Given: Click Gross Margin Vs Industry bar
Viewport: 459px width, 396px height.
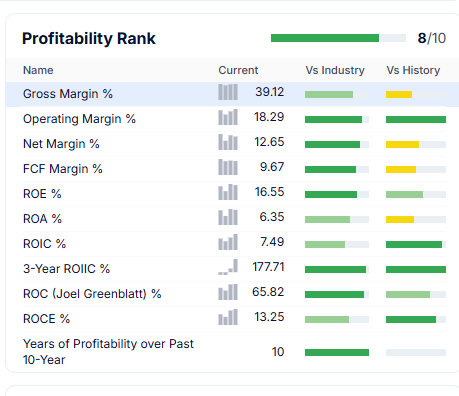Looking at the screenshot, I should 337,94.
